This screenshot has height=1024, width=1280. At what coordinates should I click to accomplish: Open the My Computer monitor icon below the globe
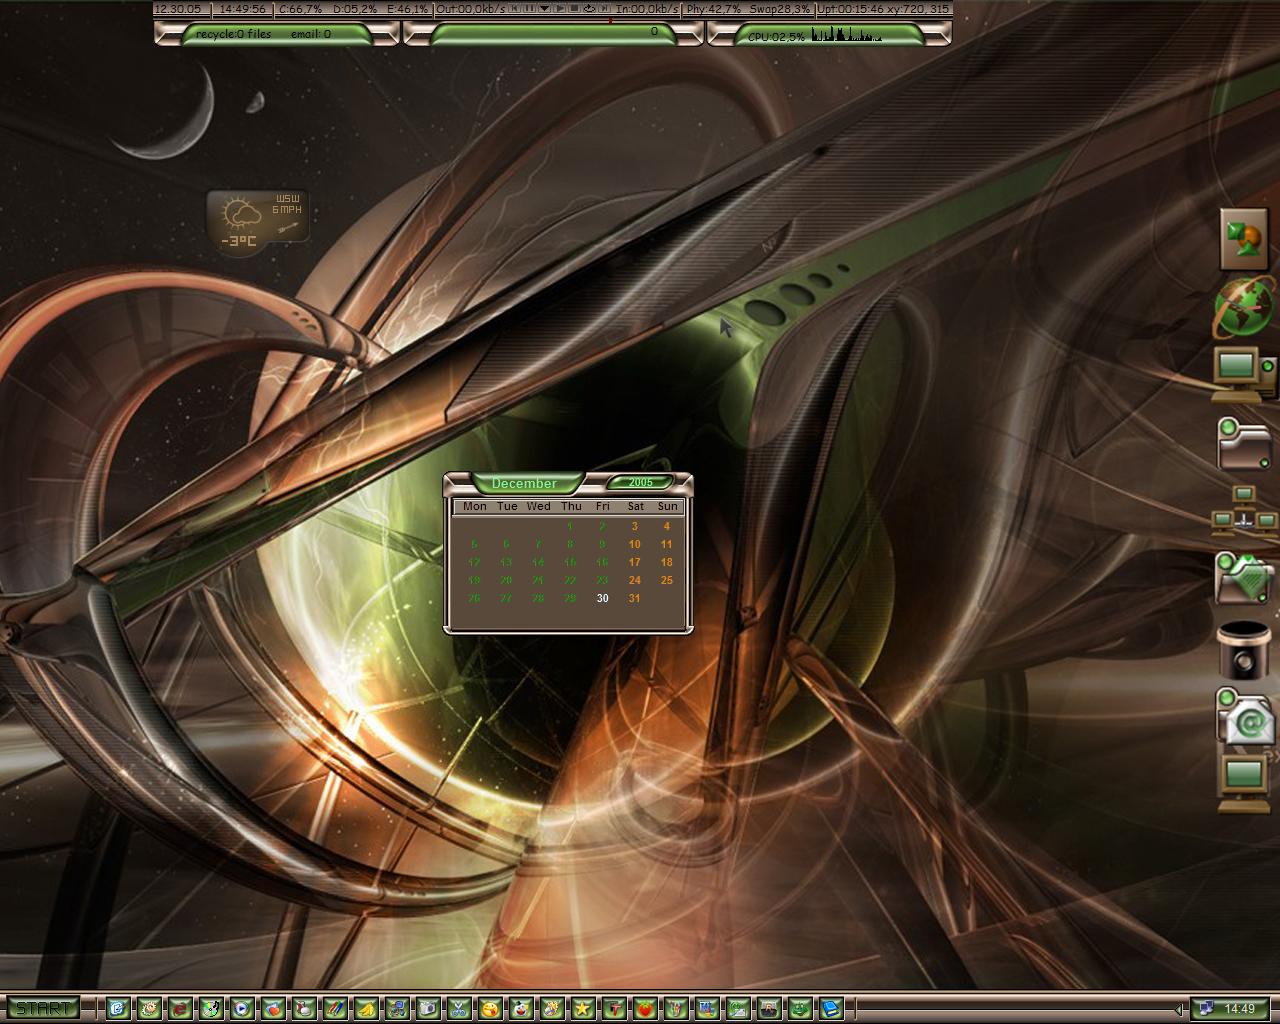1244,375
